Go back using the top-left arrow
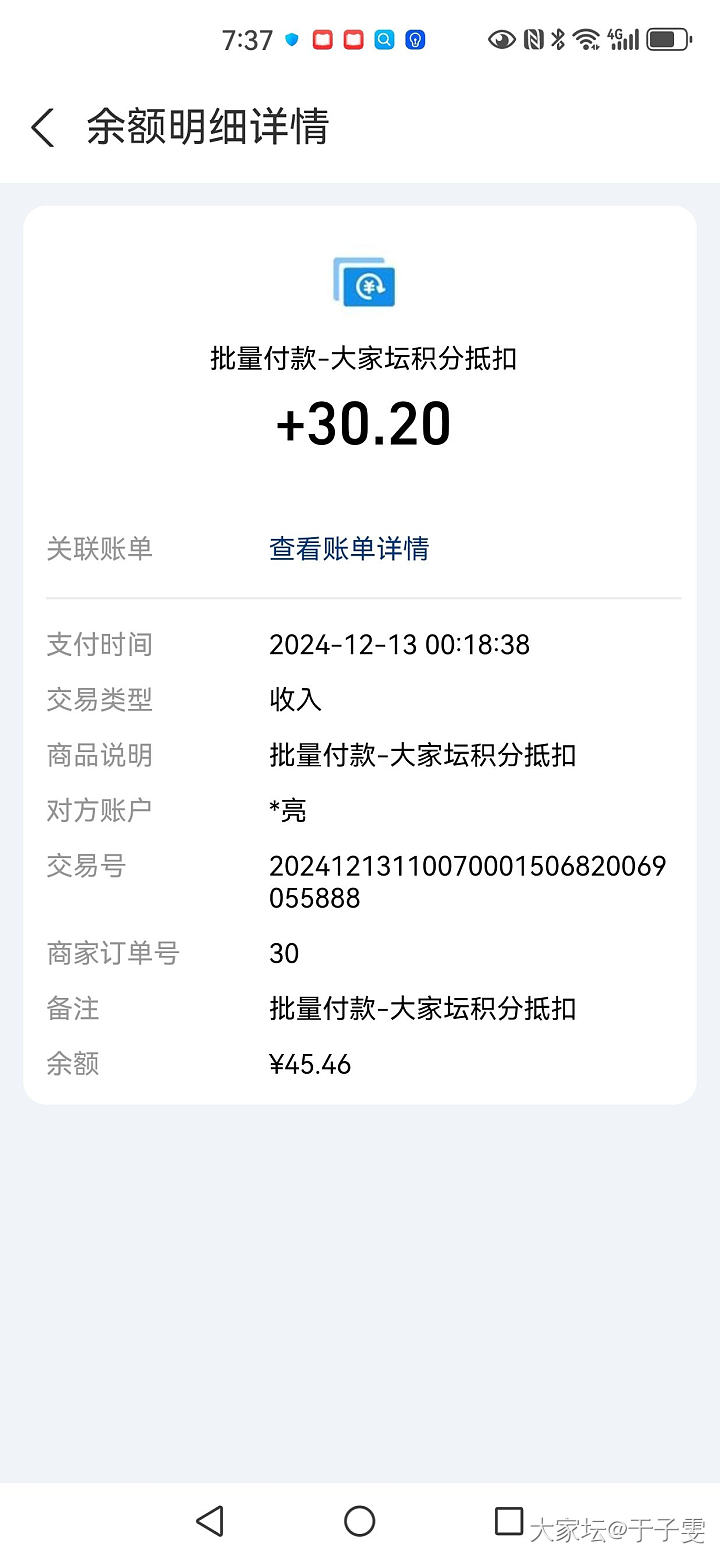The width and height of the screenshot is (720, 1559). point(42,128)
